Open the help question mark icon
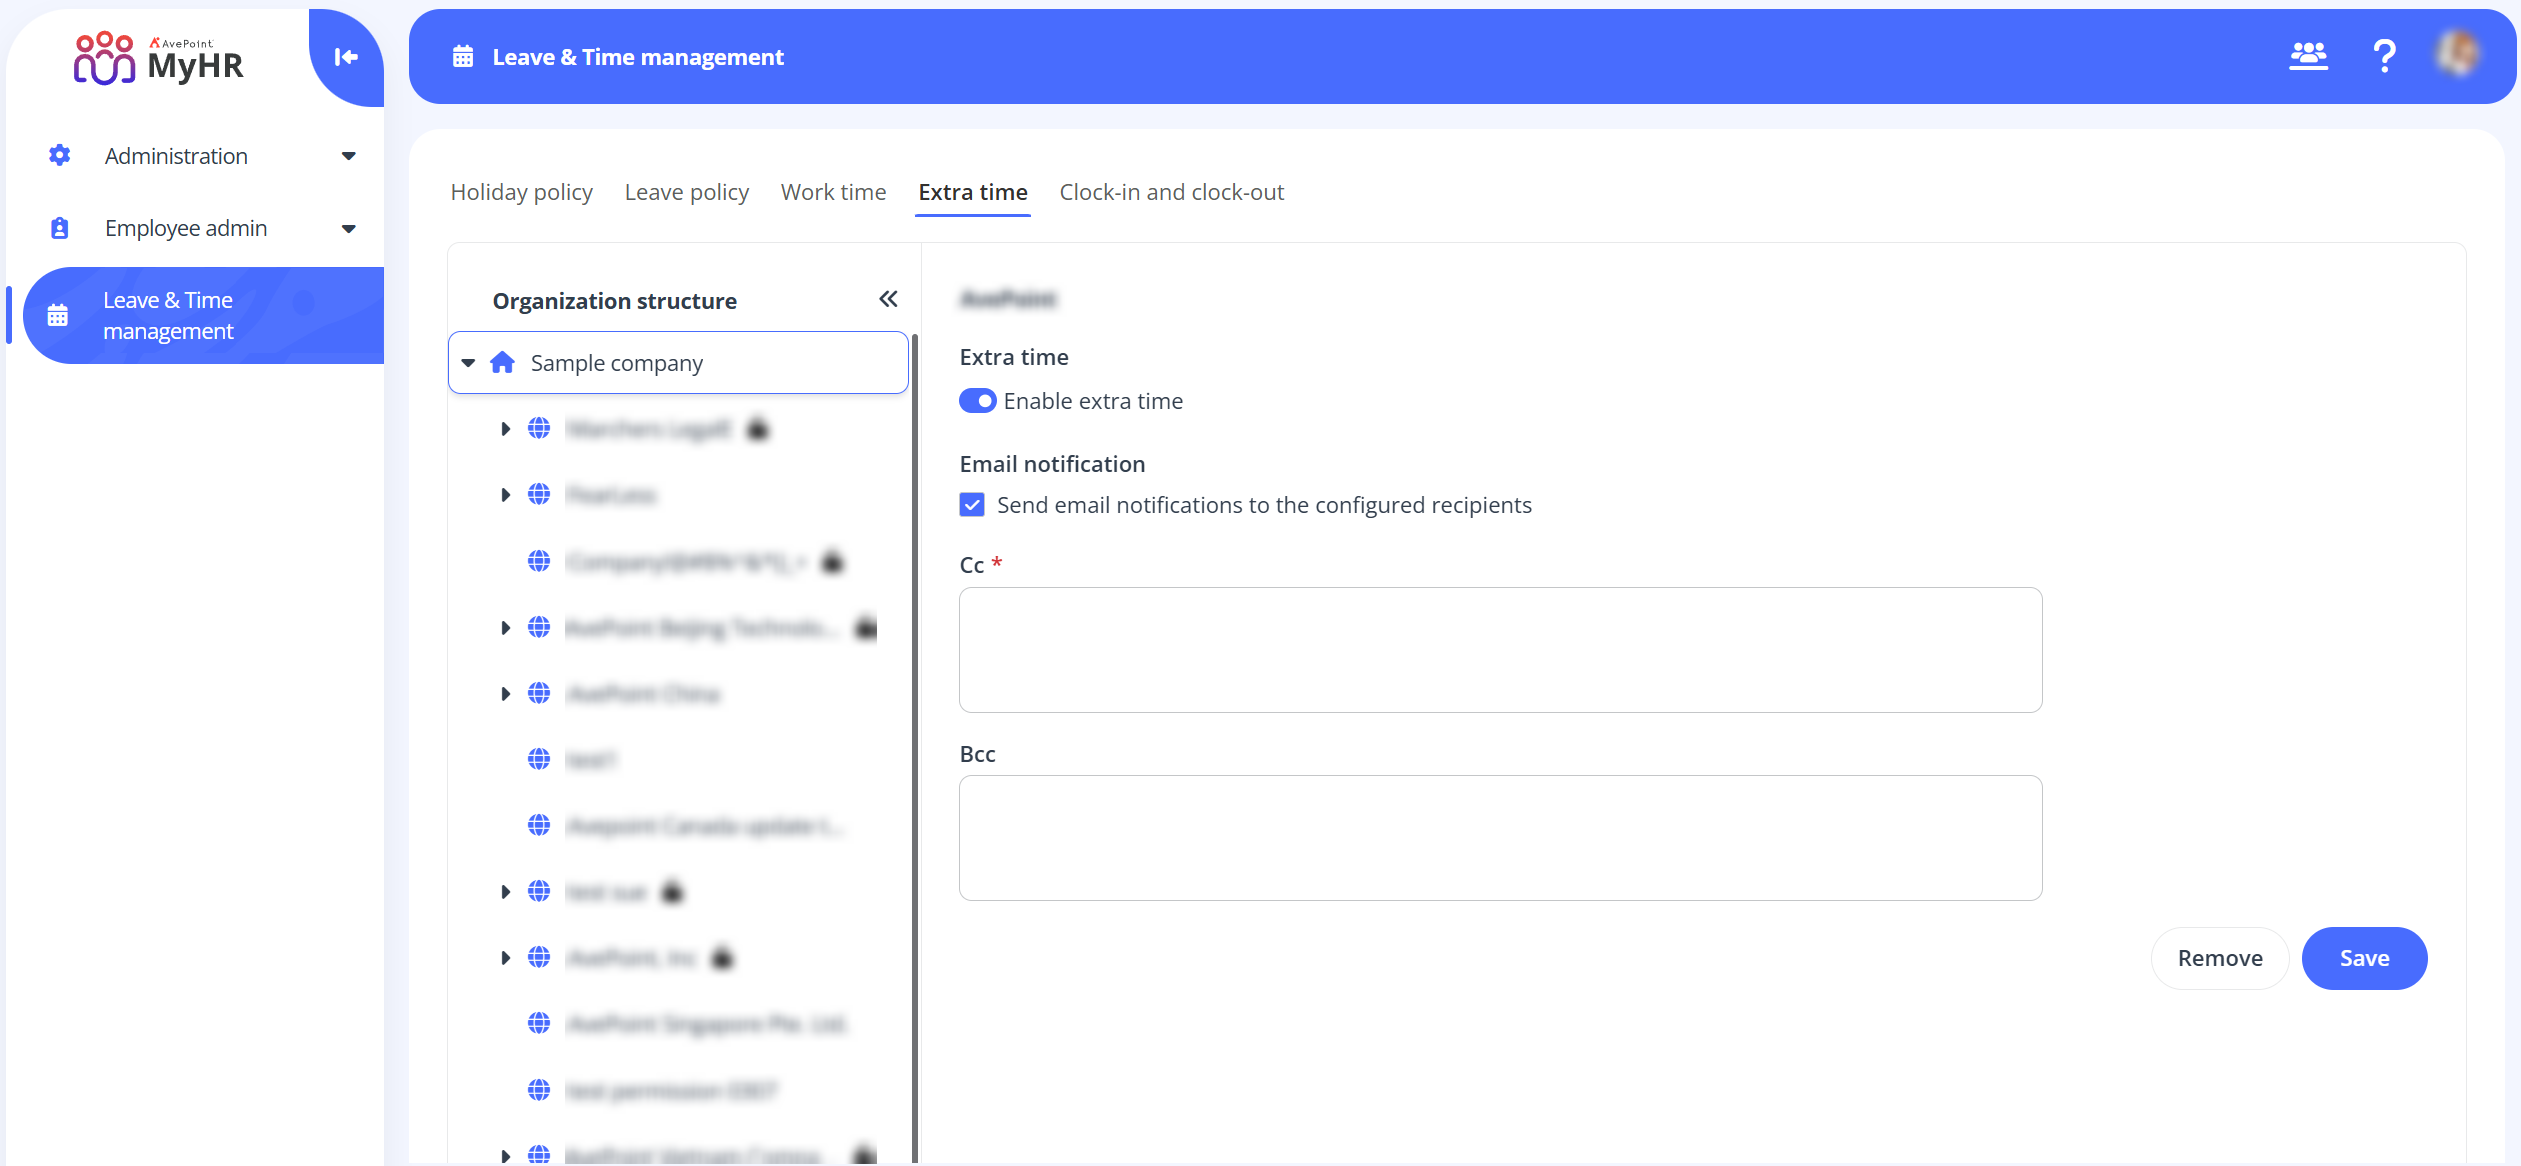The width and height of the screenshot is (2521, 1166). [2384, 56]
